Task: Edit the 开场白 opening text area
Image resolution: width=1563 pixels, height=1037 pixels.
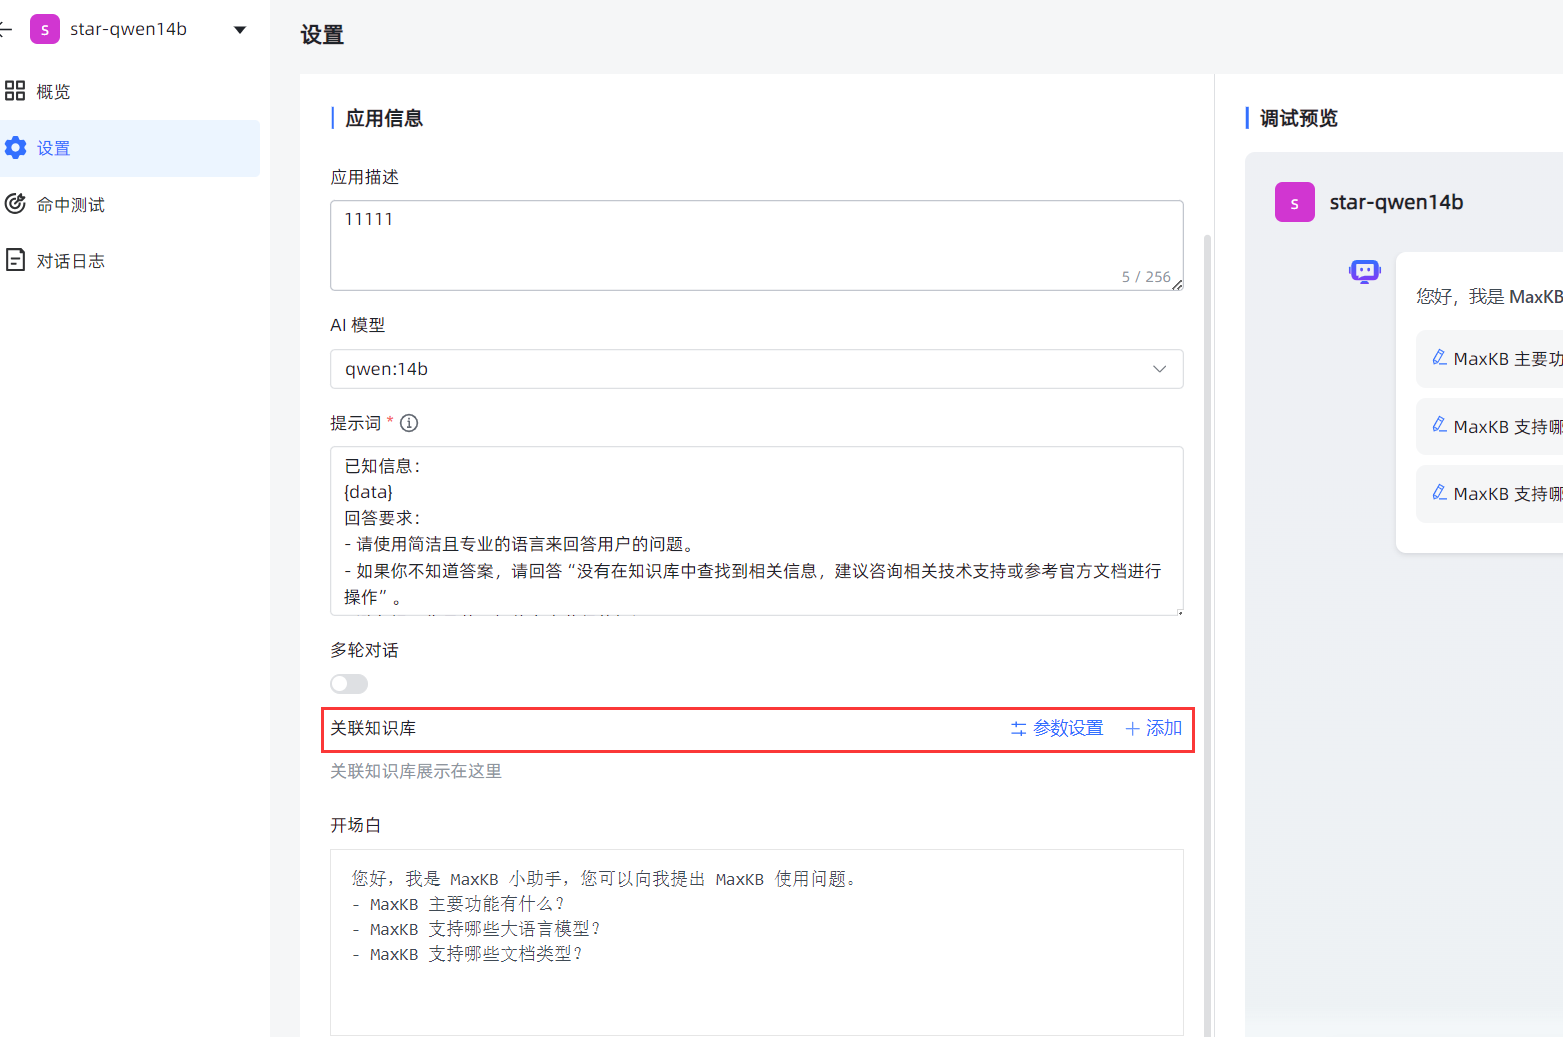Action: pos(757,942)
